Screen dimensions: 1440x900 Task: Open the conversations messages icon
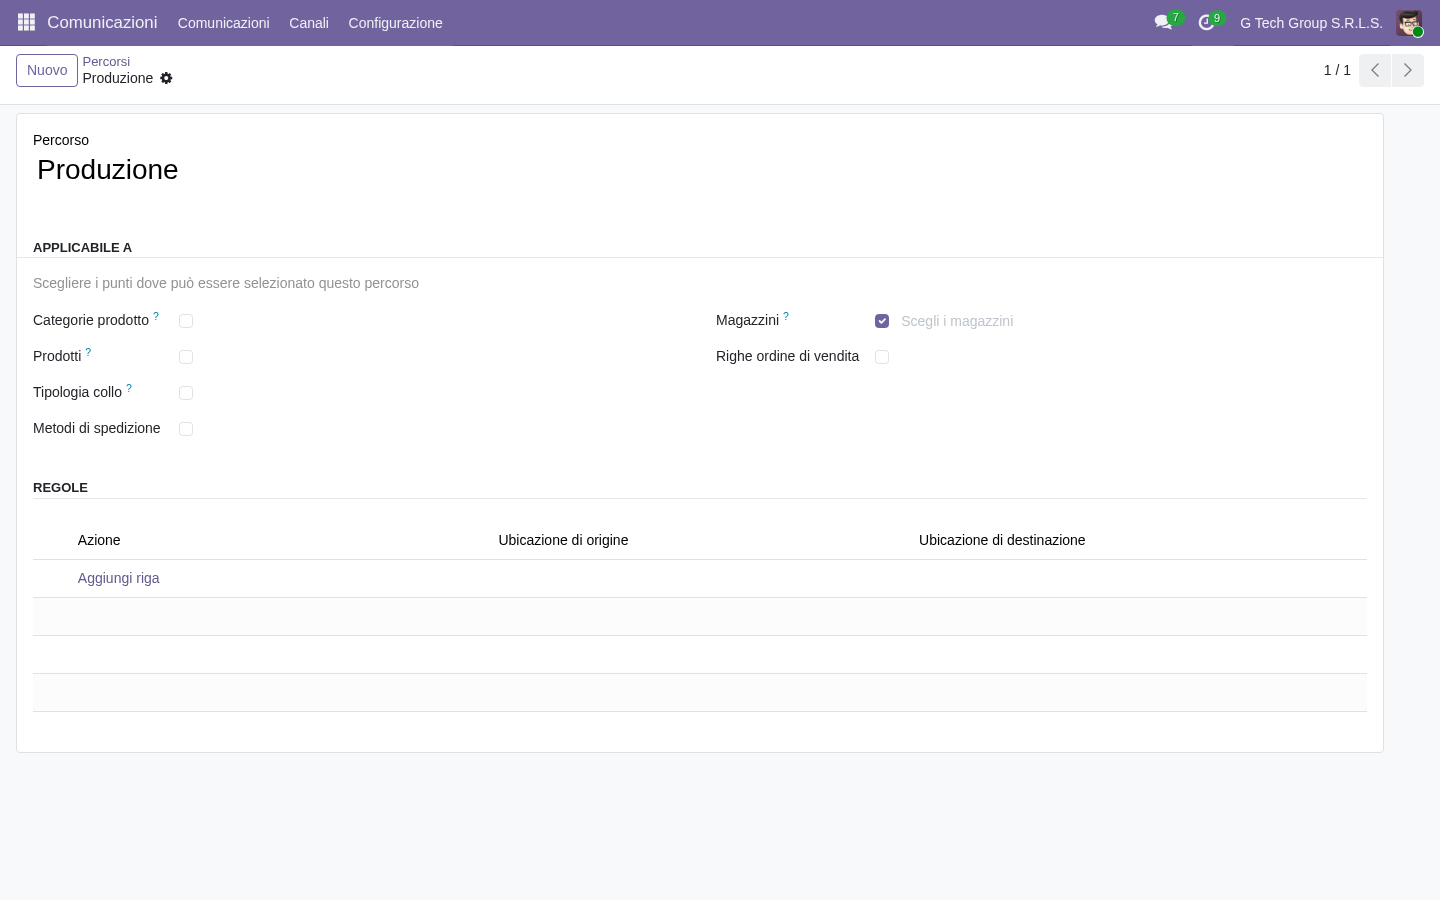click(1163, 22)
